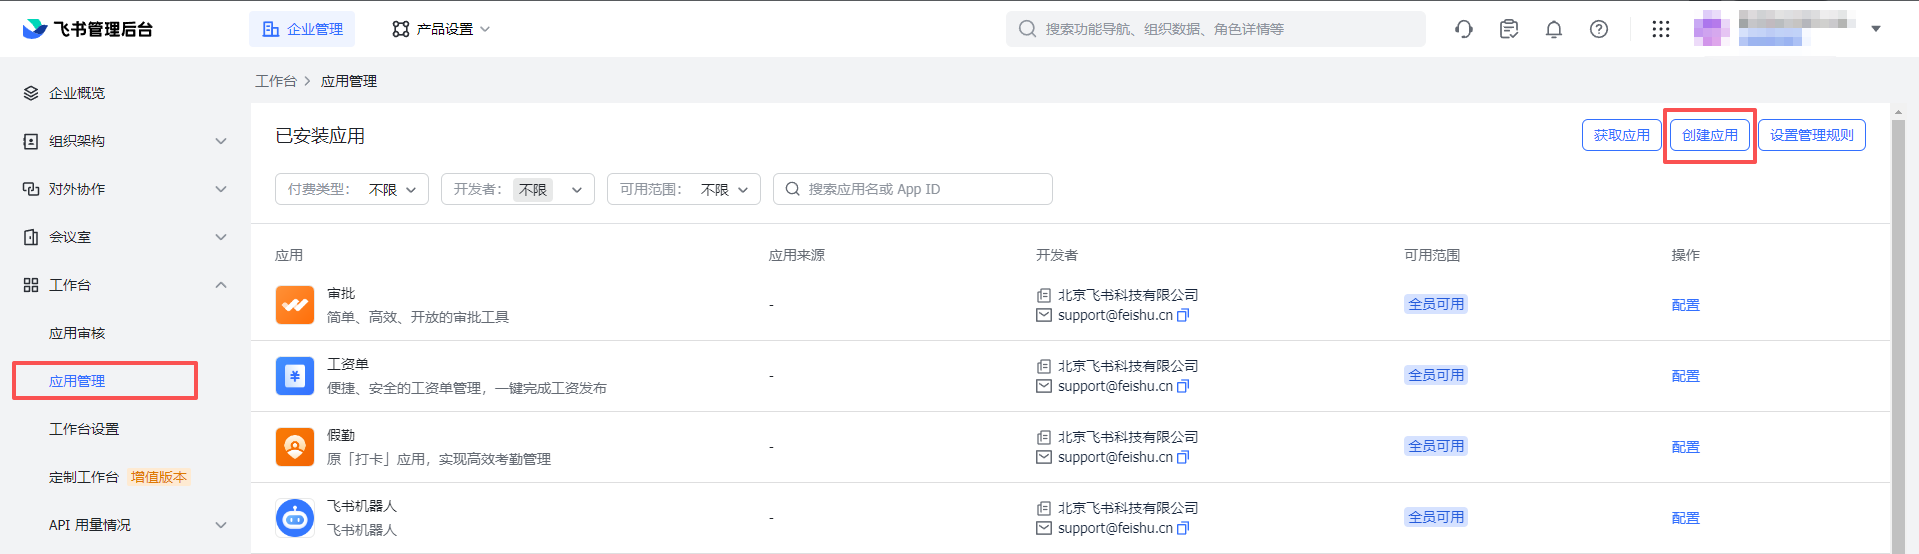Click 配置 link for 假勤 app
The image size is (1919, 554).
(x=1685, y=447)
